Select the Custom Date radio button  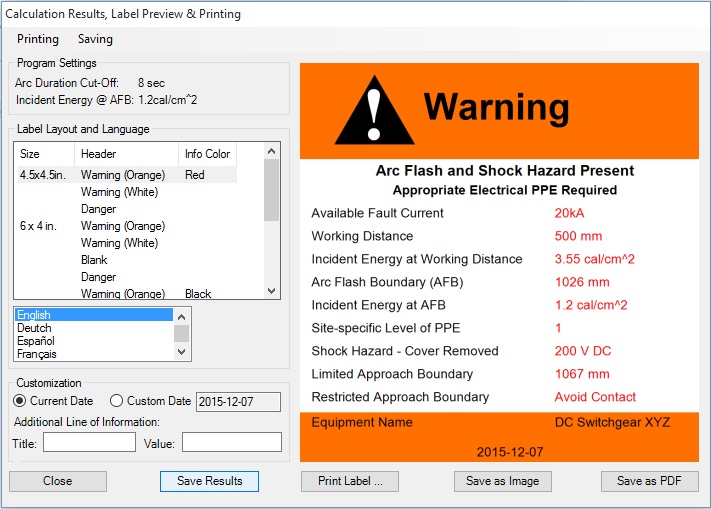click(x=117, y=401)
